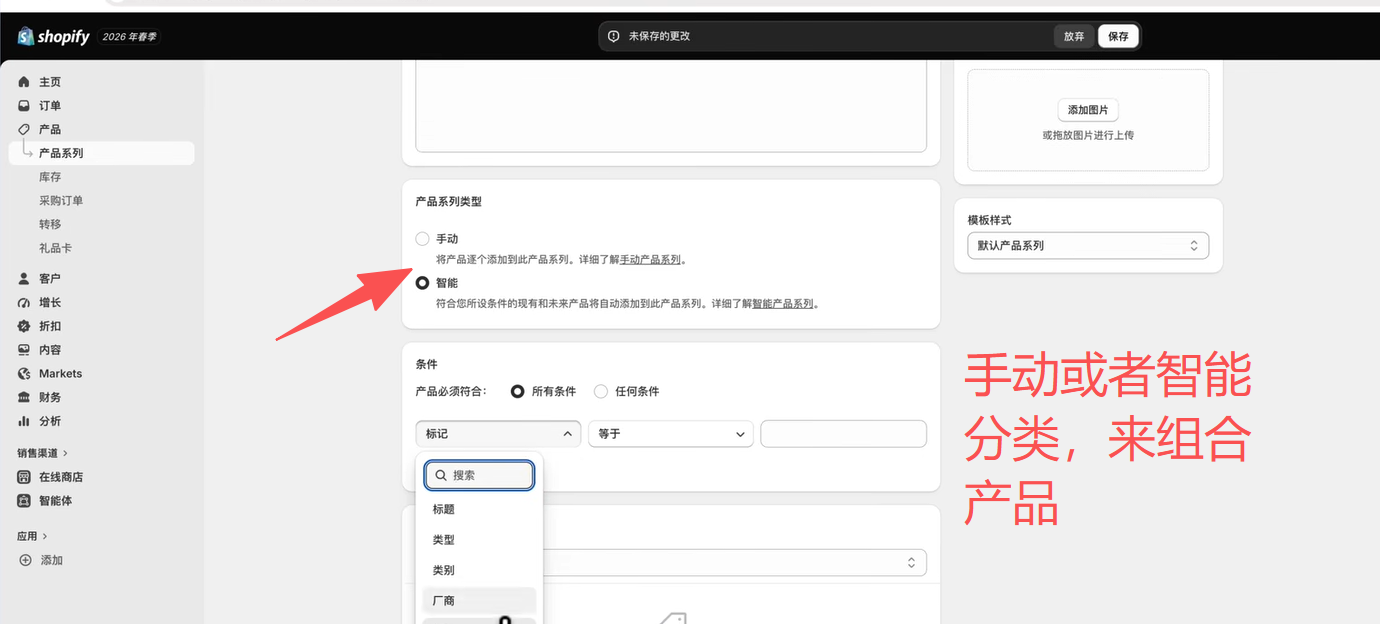Select 类型 from the dropdown list
This screenshot has width=1380, height=624.
coord(479,540)
